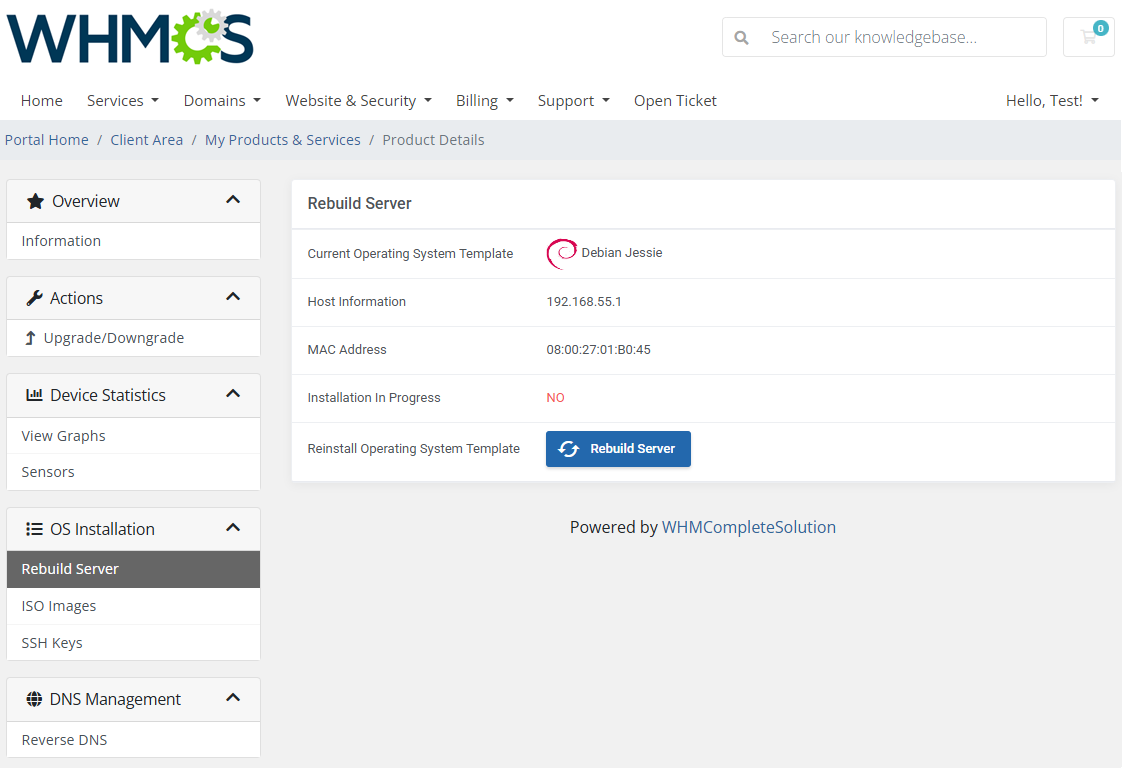Expand the Hello, Test! account menu

tap(1052, 100)
